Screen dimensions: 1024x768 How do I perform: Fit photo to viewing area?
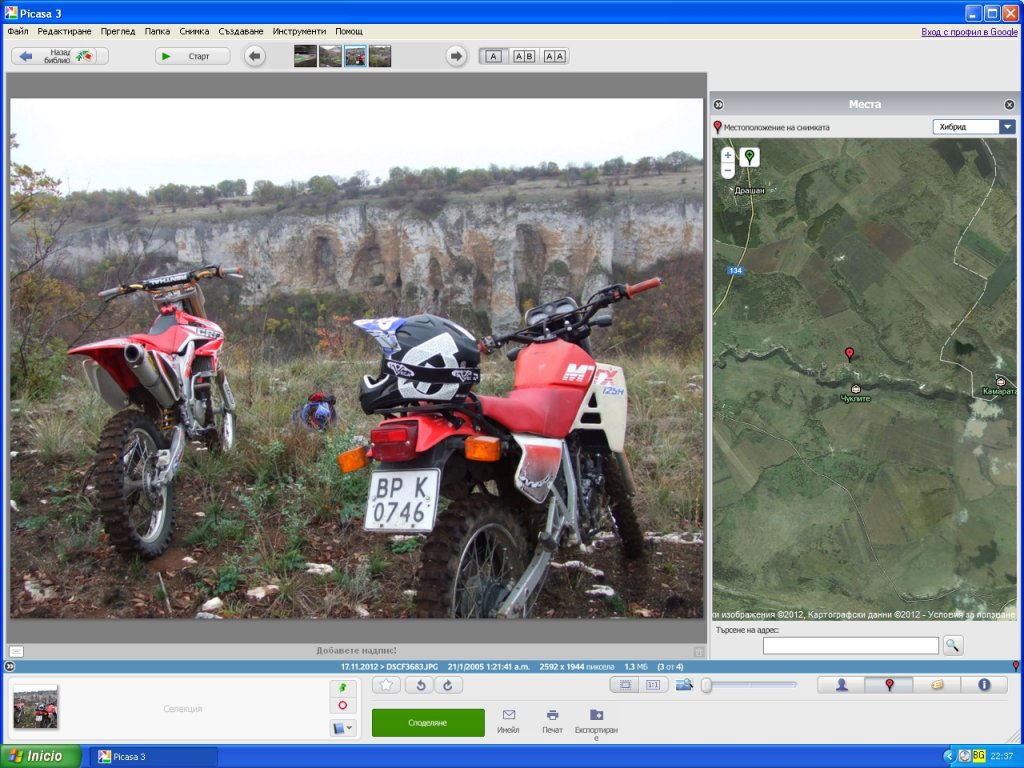pos(625,684)
